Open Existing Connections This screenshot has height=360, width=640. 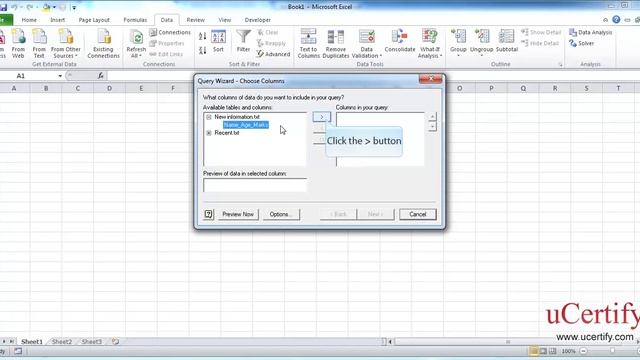coord(103,44)
